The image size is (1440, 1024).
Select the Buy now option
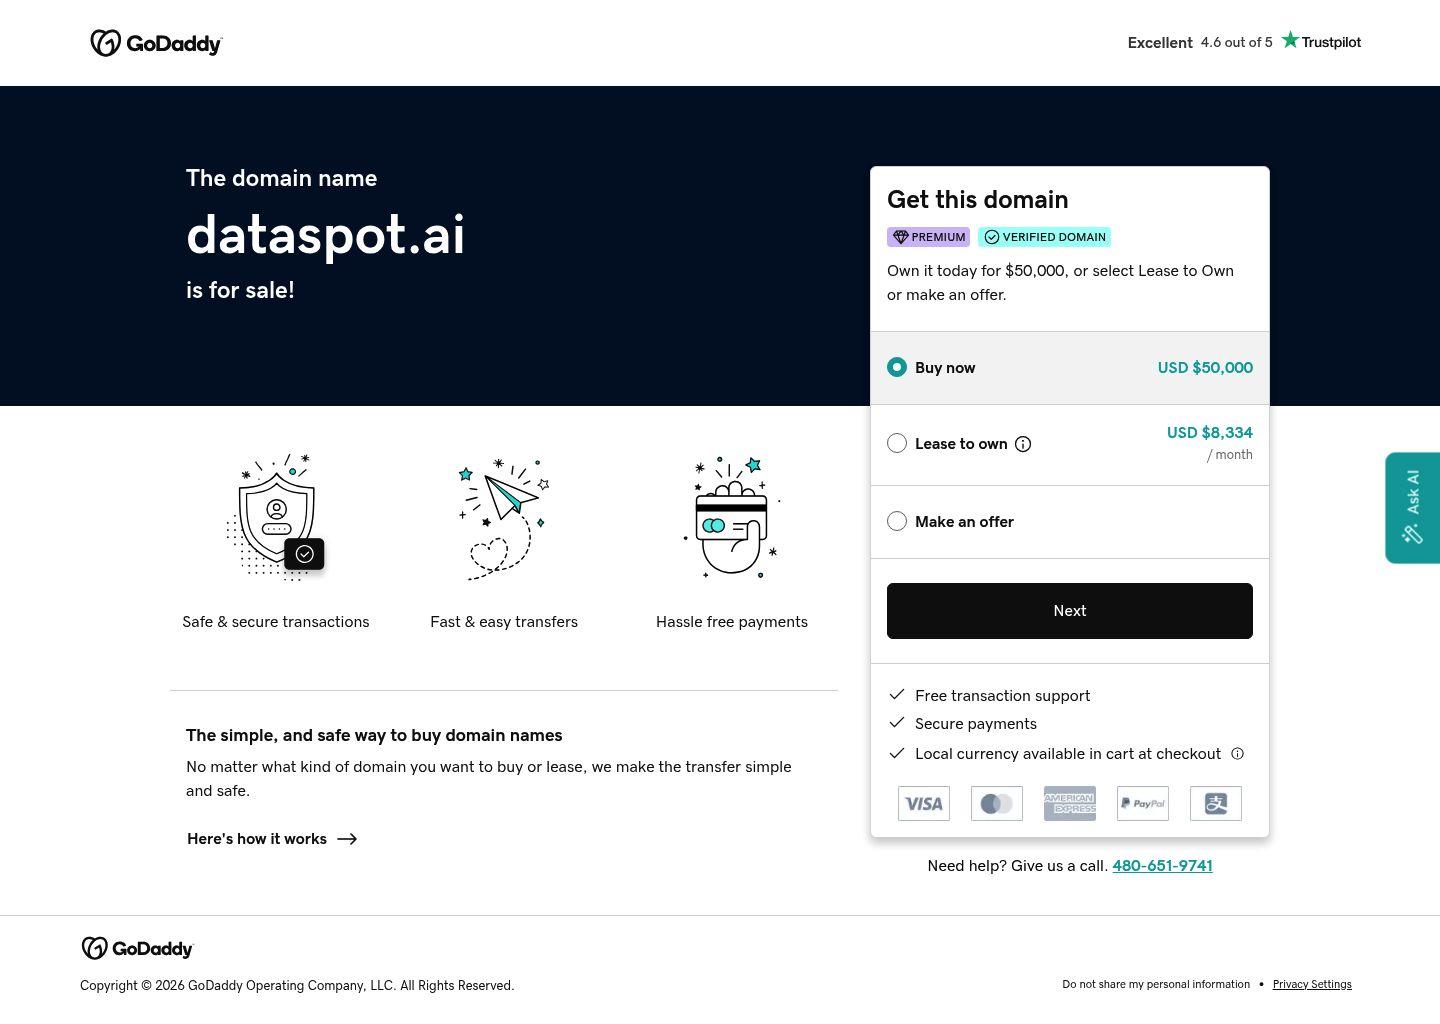pos(897,367)
